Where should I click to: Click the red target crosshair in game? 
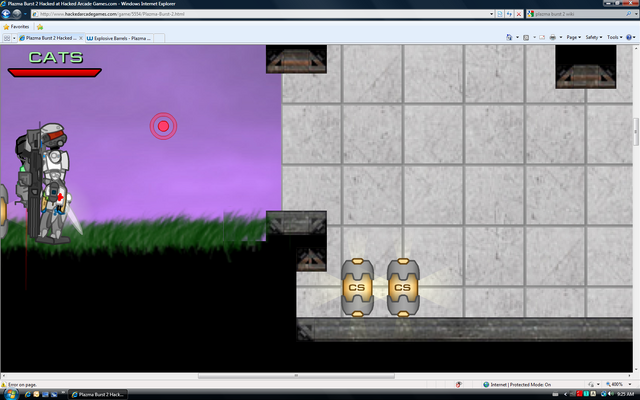tap(163, 126)
